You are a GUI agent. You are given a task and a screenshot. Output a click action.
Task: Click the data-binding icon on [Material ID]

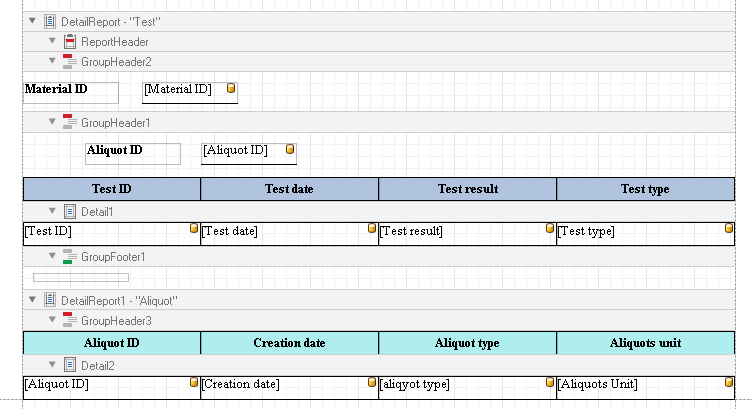[x=231, y=89]
